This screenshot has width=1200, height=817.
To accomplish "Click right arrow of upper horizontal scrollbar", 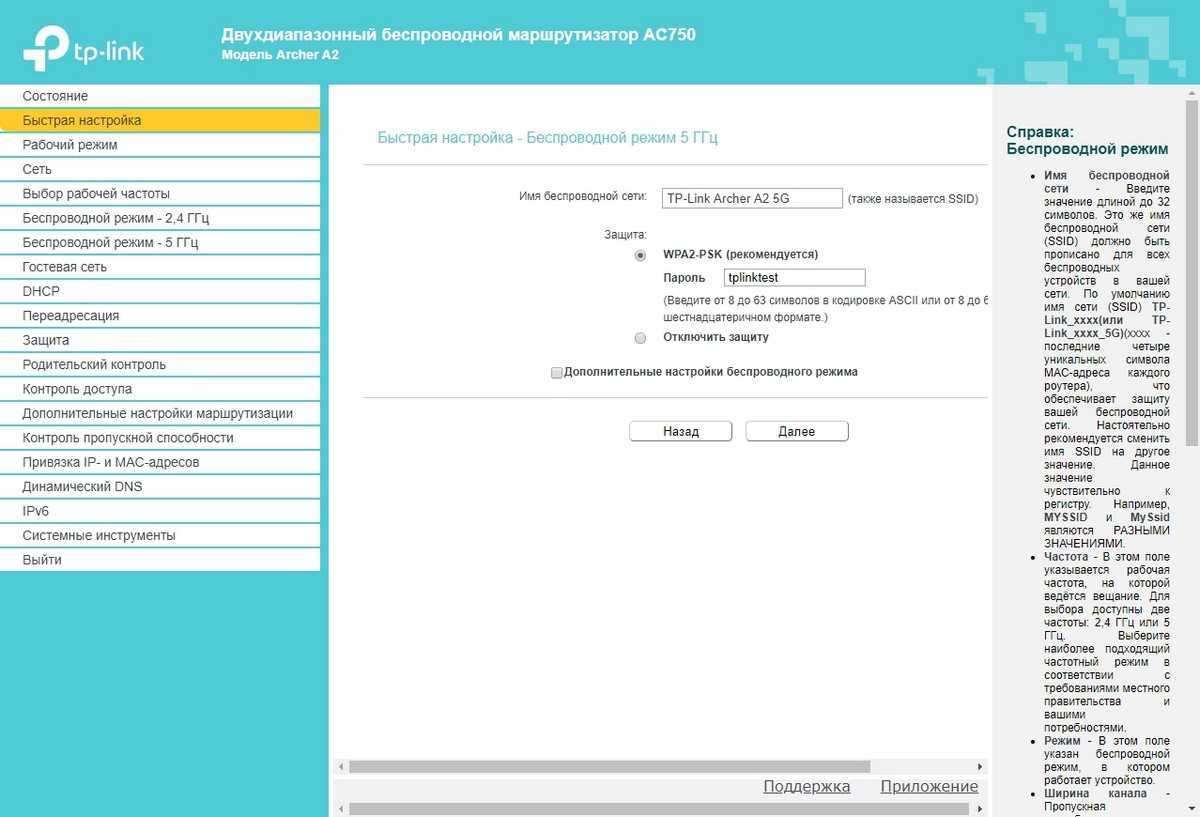I will [980, 767].
